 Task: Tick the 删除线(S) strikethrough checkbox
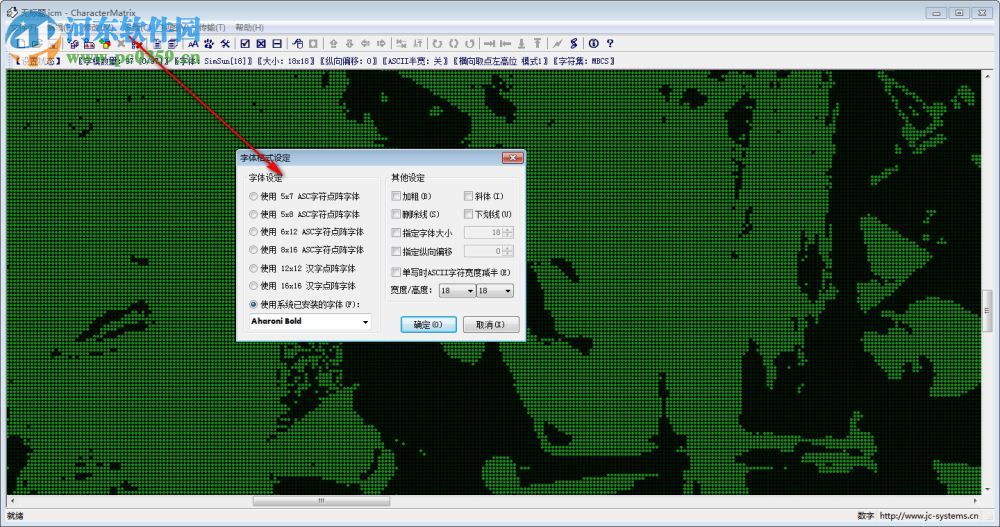[x=396, y=214]
